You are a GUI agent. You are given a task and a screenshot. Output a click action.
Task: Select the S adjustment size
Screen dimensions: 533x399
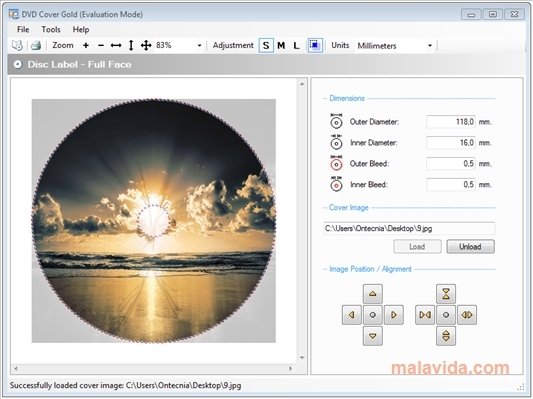click(266, 45)
